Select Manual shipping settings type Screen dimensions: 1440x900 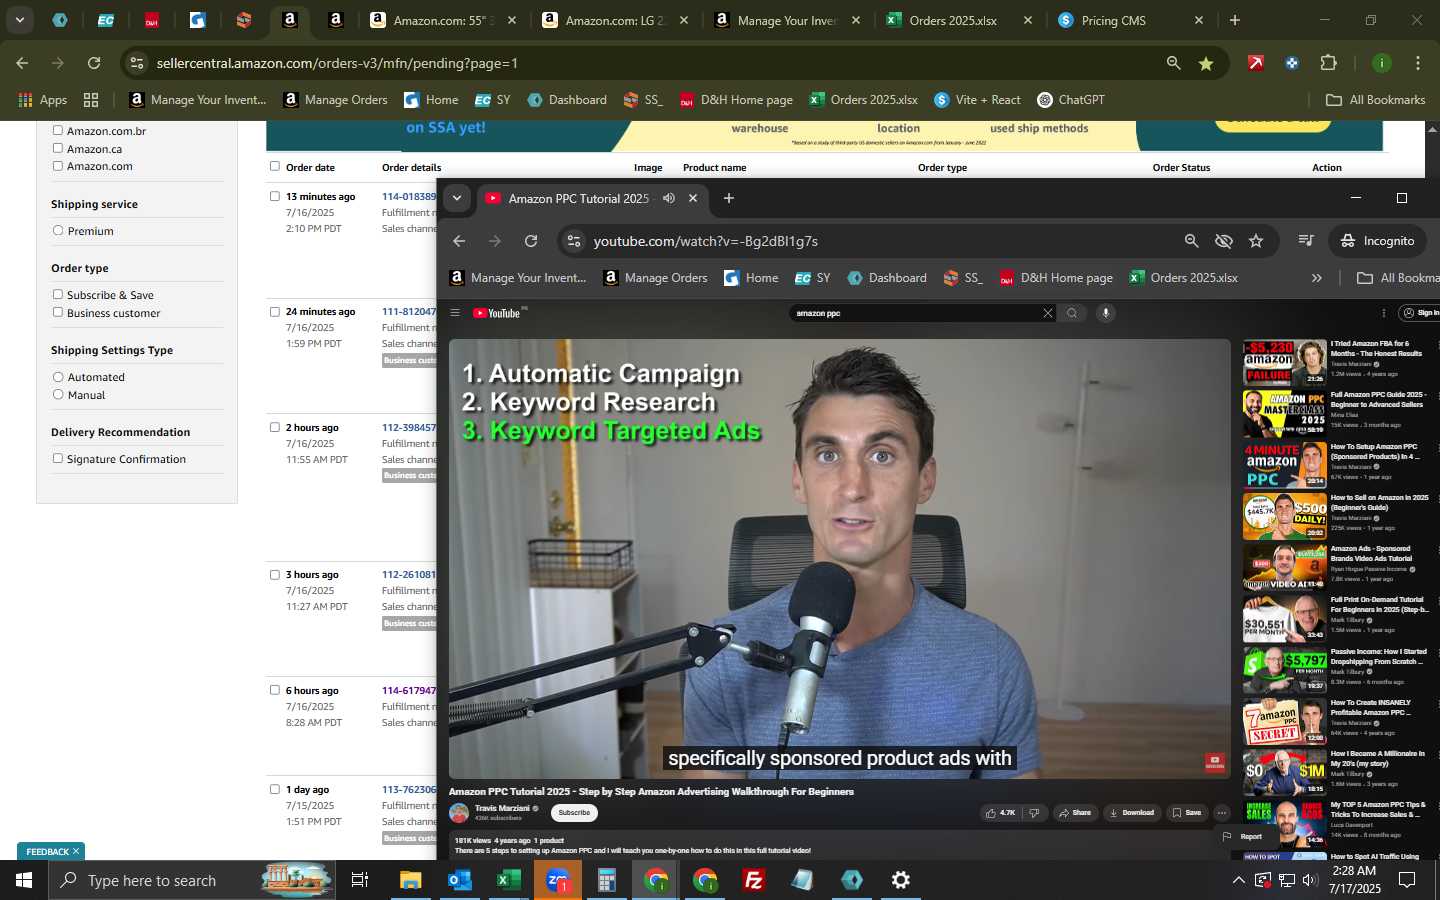[x=58, y=395]
